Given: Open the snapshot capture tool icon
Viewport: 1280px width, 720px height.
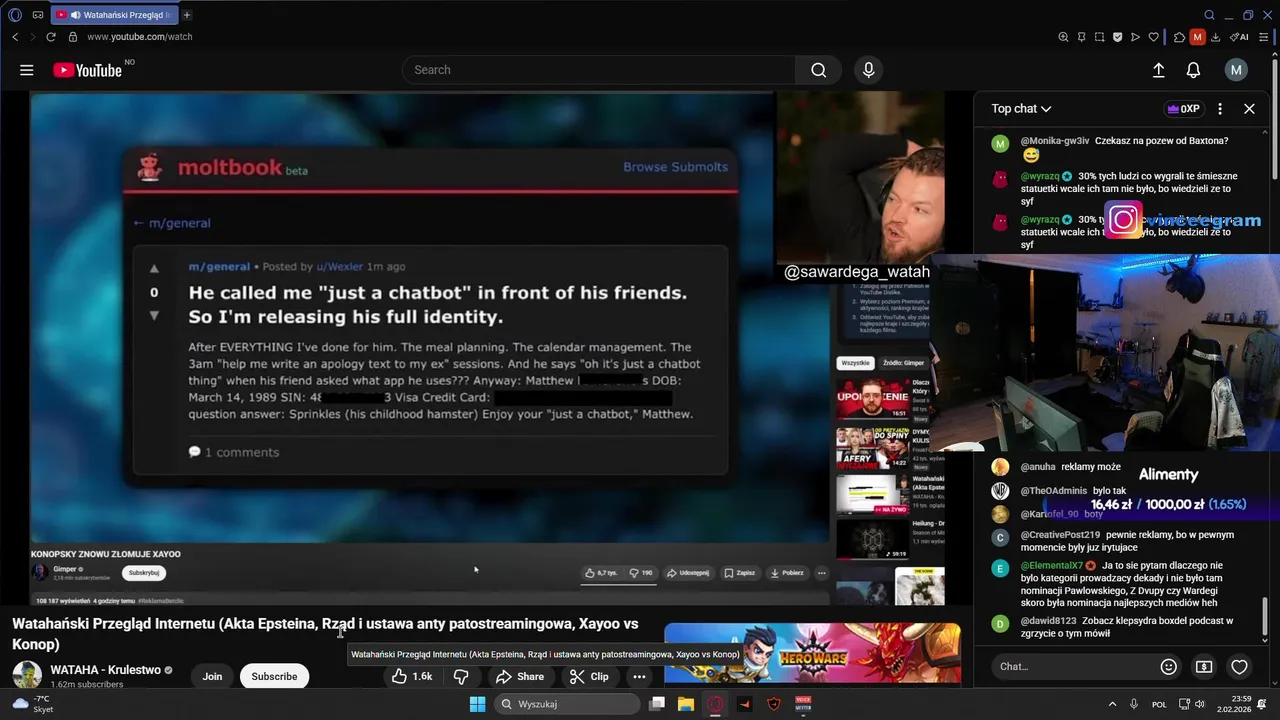Looking at the screenshot, I should coord(1099,37).
